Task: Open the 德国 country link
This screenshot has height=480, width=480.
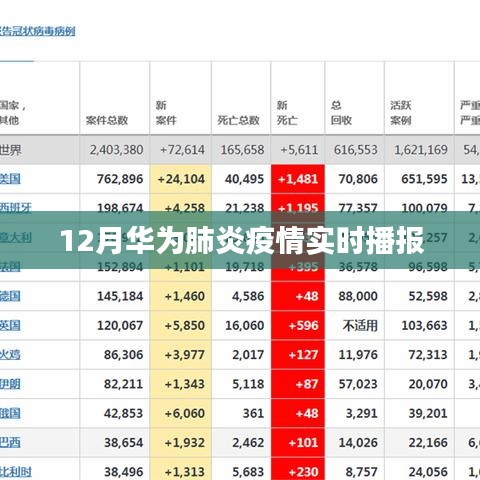Action: coord(10,296)
